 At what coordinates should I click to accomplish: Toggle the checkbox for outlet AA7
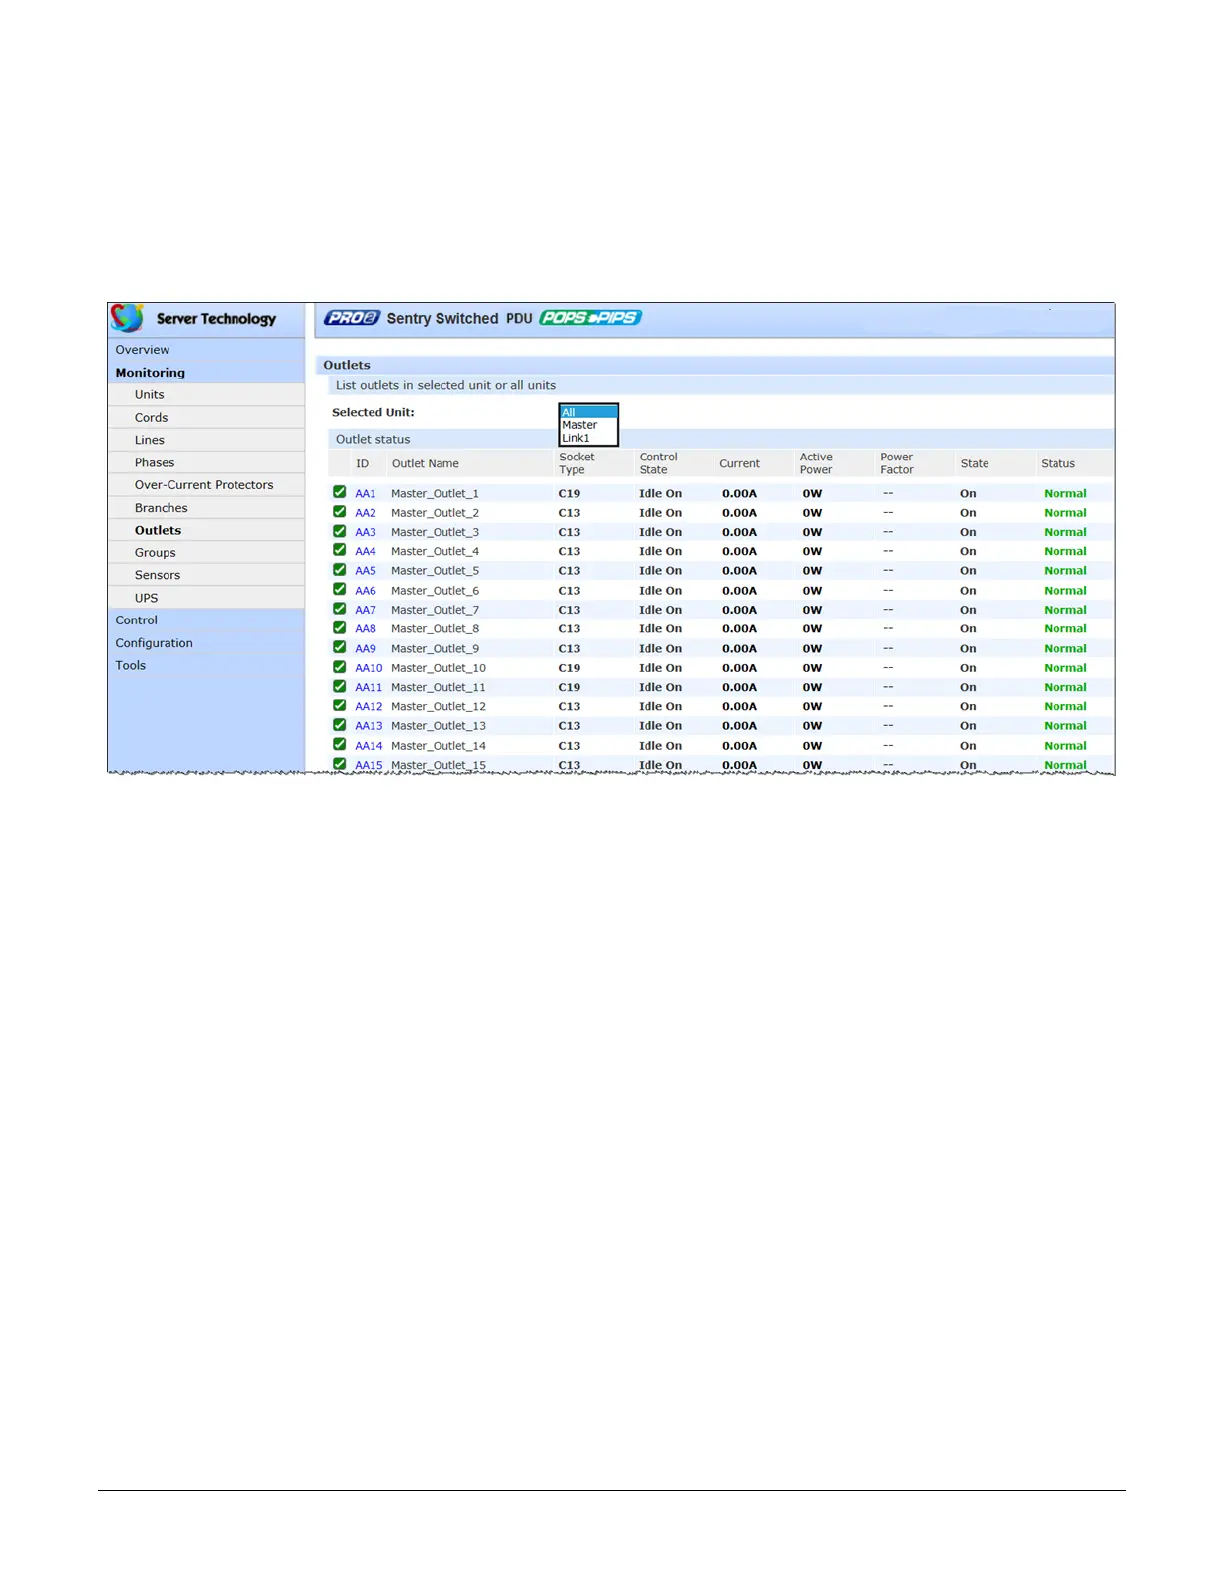tap(340, 609)
